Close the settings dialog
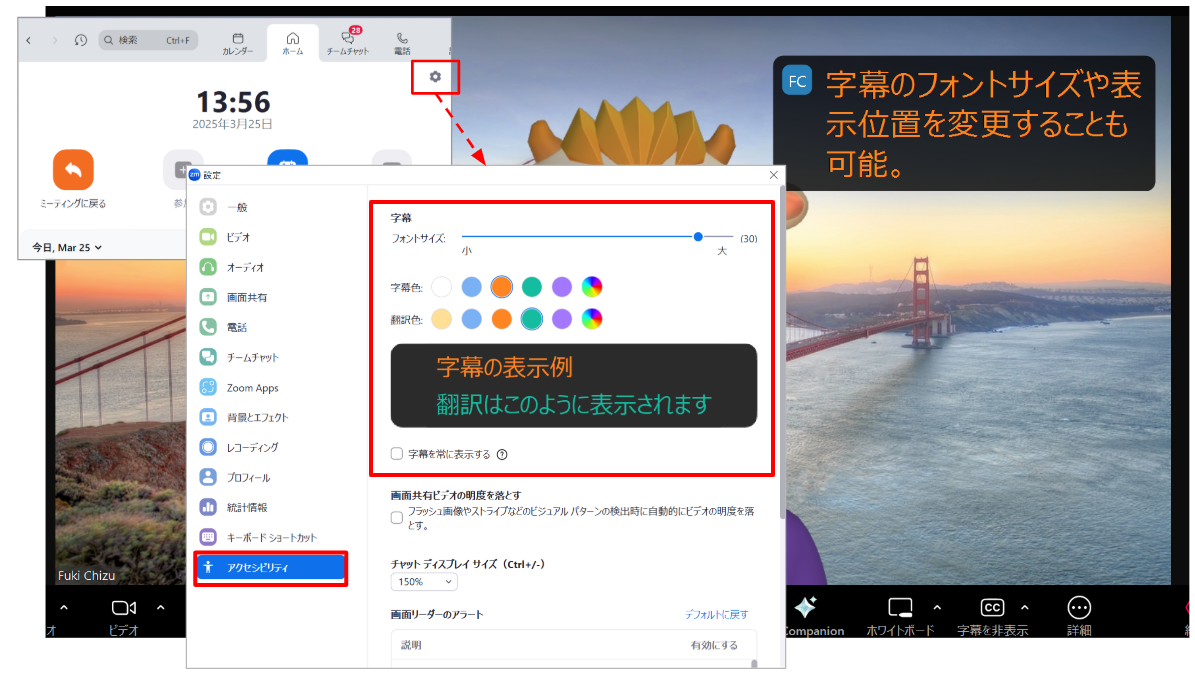Image resolution: width=1195 pixels, height=676 pixels. click(774, 175)
